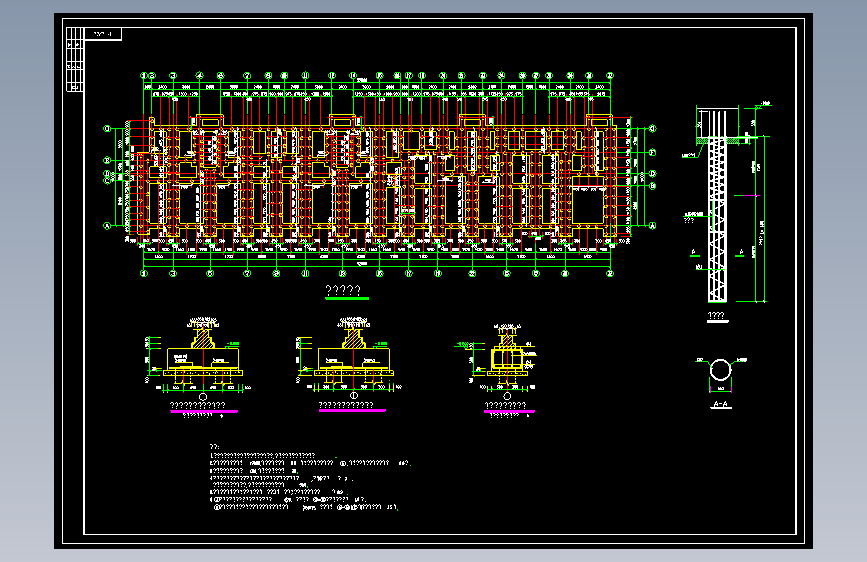Click the title below the pile elevation
Image resolution: width=867 pixels, height=562 pixels.
click(716, 316)
